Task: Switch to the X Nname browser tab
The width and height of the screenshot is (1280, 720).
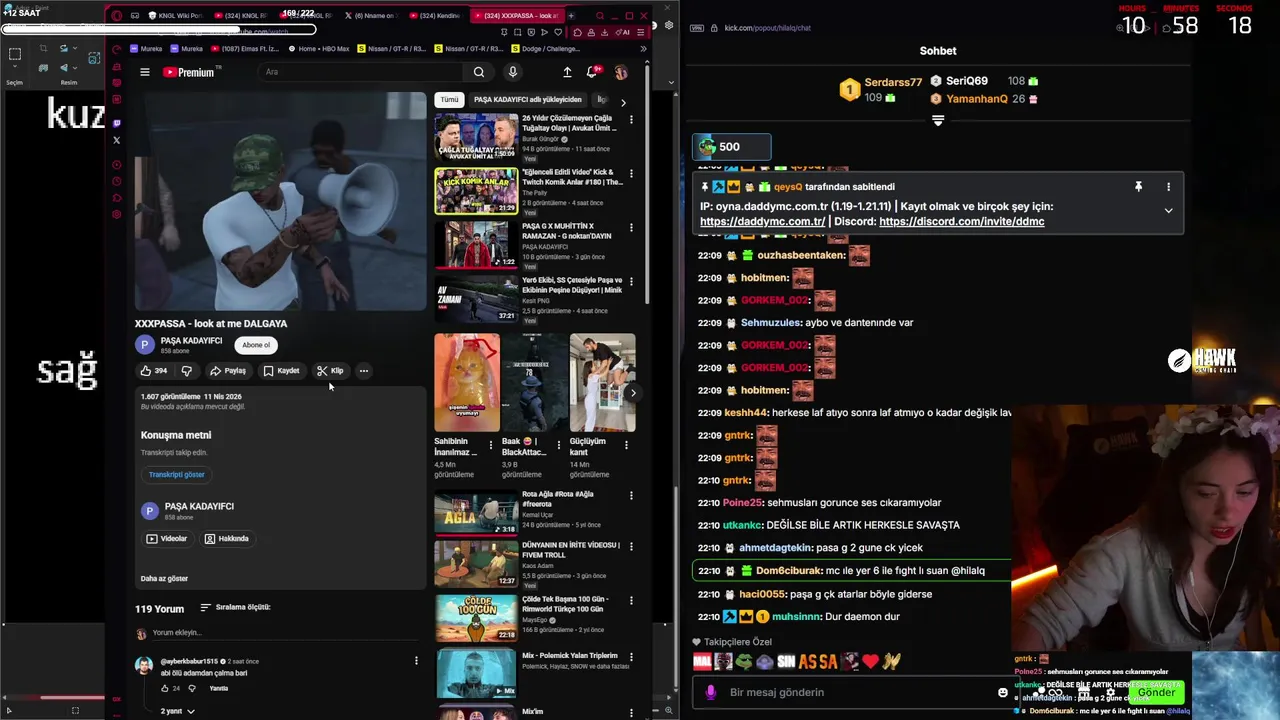Action: point(370,16)
